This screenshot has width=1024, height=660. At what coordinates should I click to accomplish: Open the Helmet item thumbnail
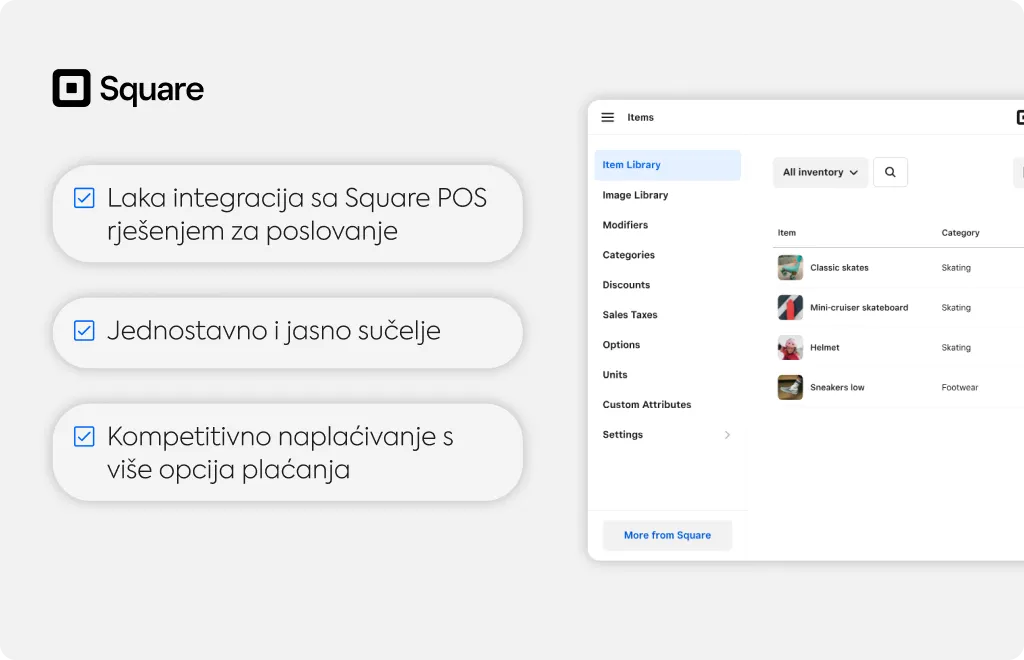click(790, 347)
